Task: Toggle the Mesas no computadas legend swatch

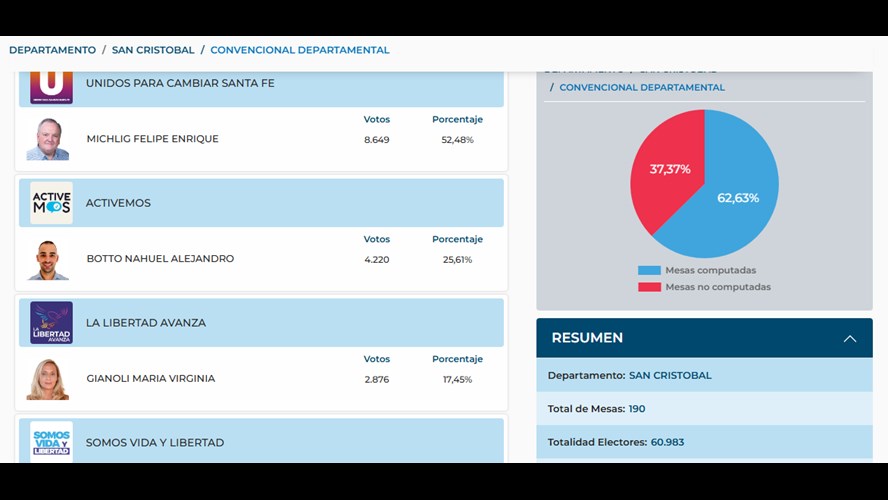Action: 649,287
